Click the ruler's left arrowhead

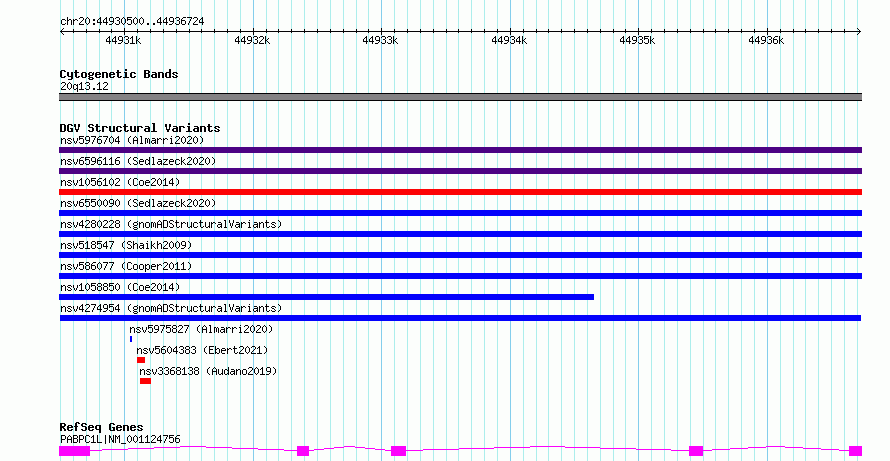click(x=62, y=32)
